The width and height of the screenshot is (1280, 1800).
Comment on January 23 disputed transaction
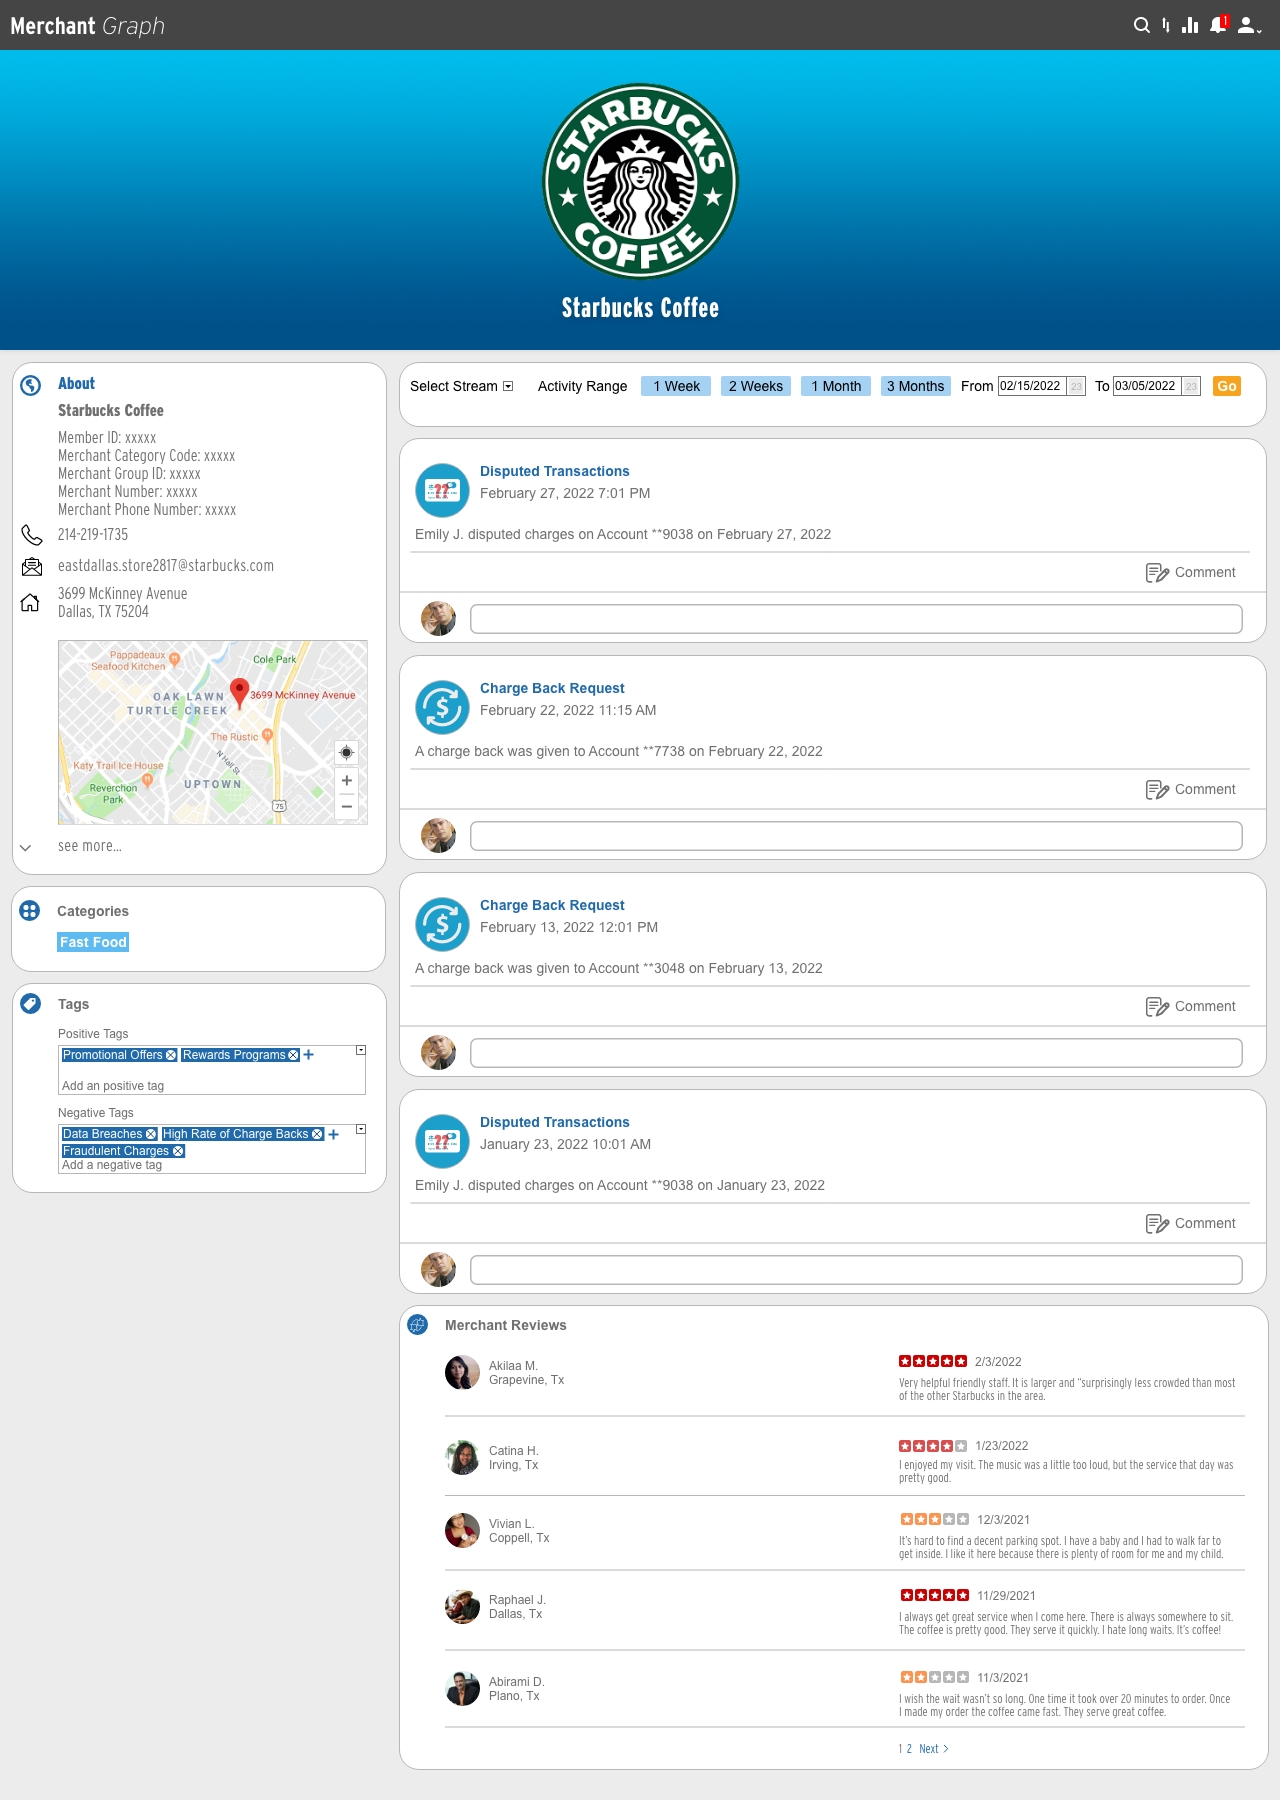tap(1191, 1223)
